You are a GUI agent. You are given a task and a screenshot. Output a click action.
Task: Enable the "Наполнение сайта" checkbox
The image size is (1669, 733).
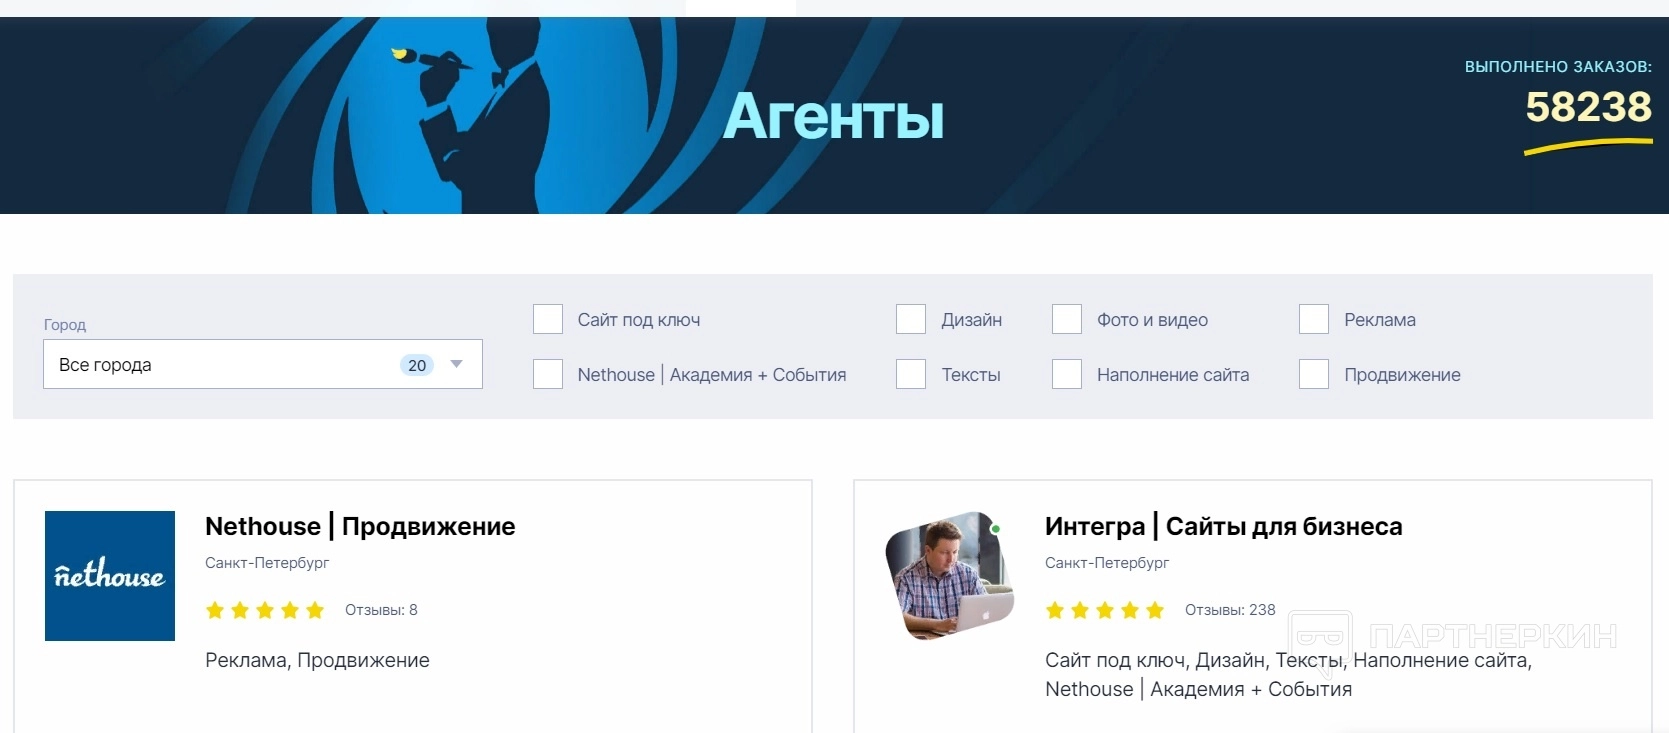(x=1067, y=374)
